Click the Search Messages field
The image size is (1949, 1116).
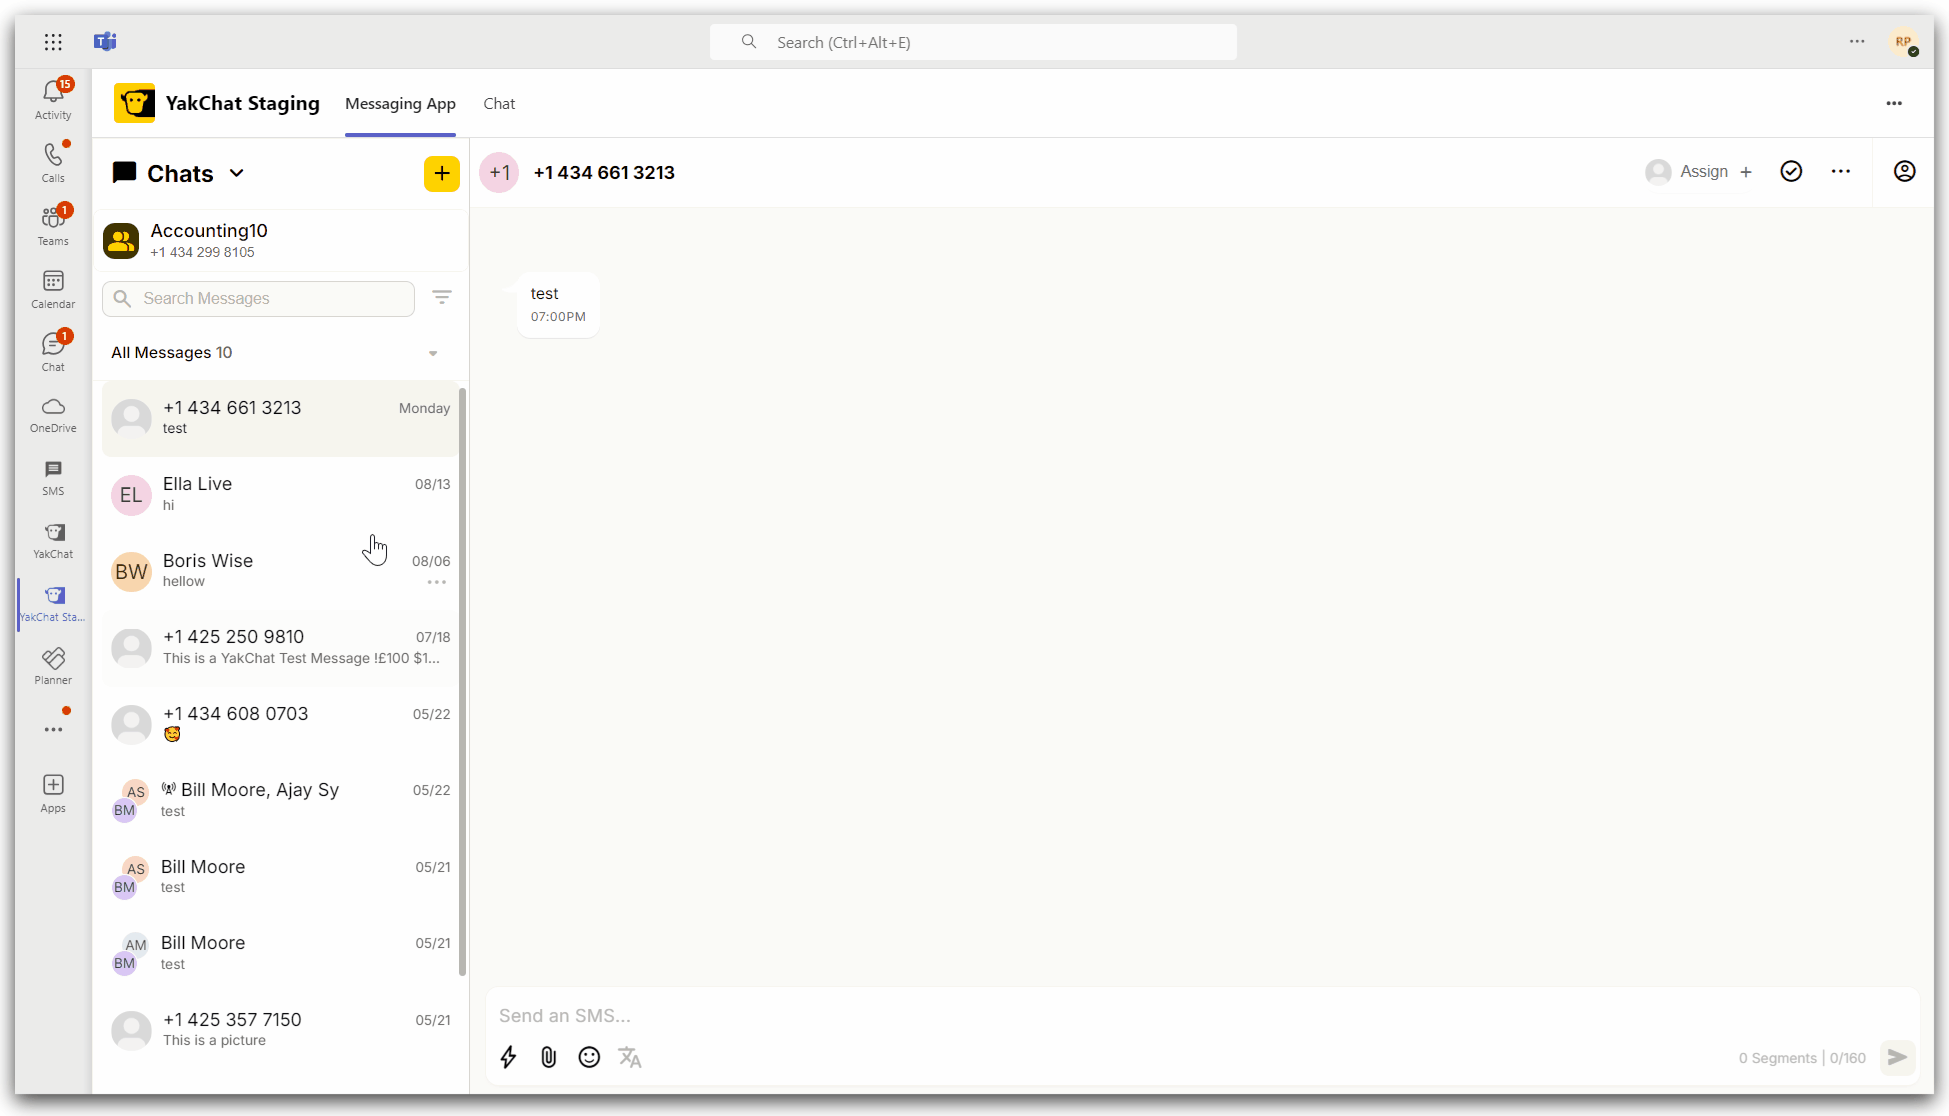[258, 299]
